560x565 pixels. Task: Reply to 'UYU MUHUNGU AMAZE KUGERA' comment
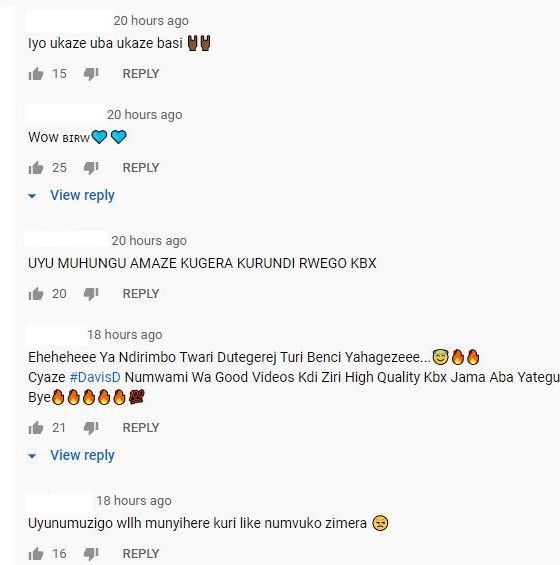141,294
